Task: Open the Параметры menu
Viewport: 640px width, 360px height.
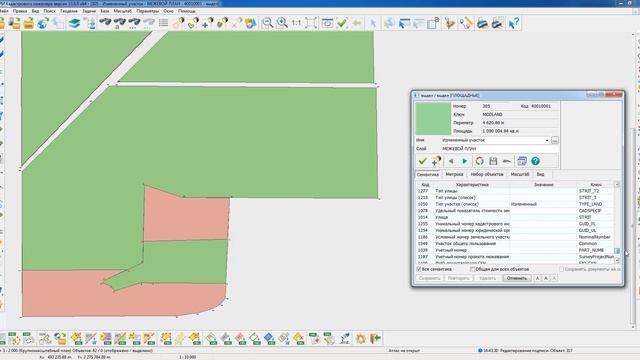Action: pyautogui.click(x=147, y=11)
